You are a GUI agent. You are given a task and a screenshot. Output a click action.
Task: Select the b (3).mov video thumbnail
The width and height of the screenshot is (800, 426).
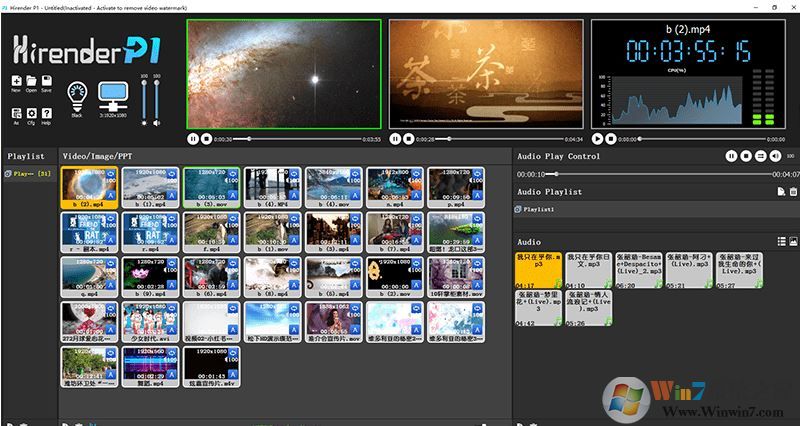click(x=211, y=187)
